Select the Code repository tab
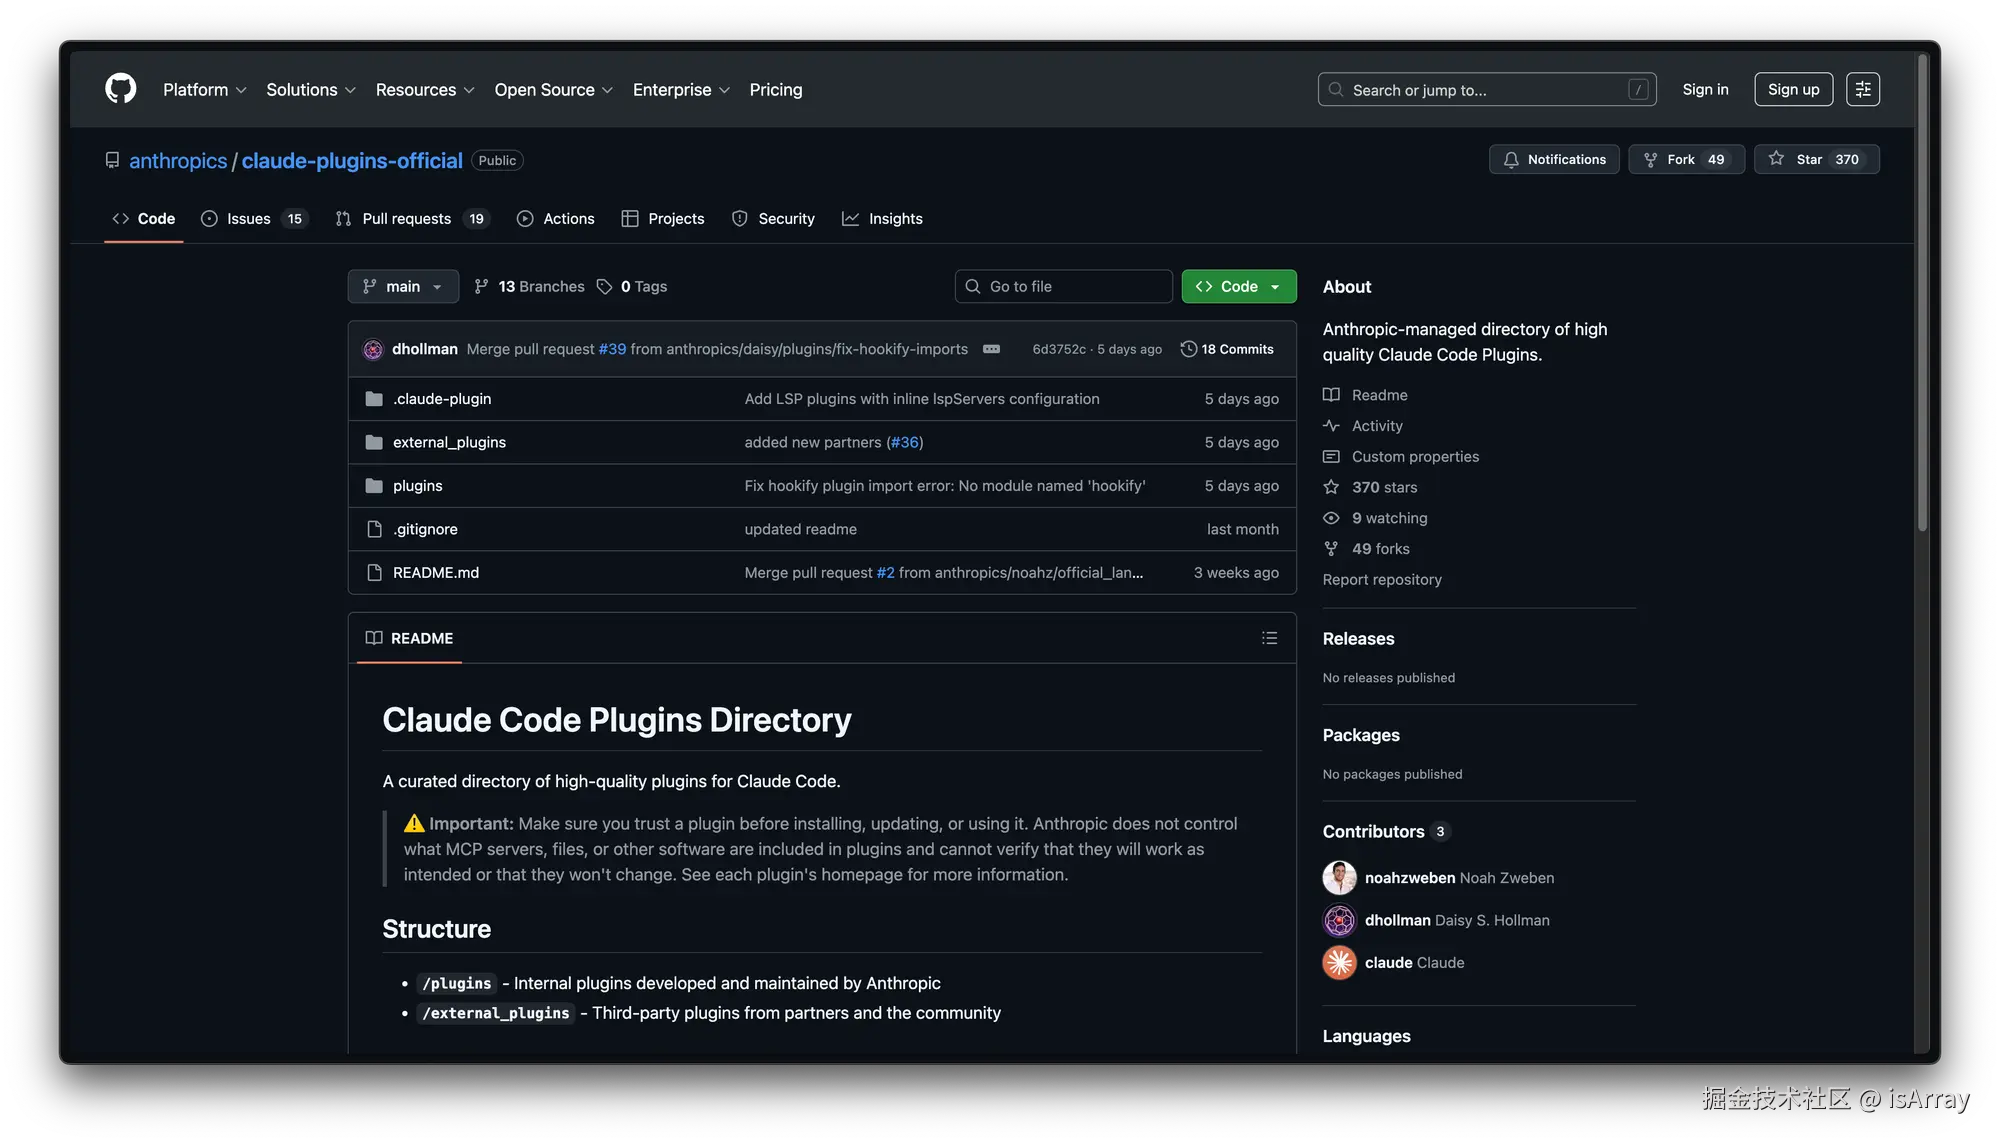Image resolution: width=2000 pixels, height=1143 pixels. pyautogui.click(x=144, y=219)
